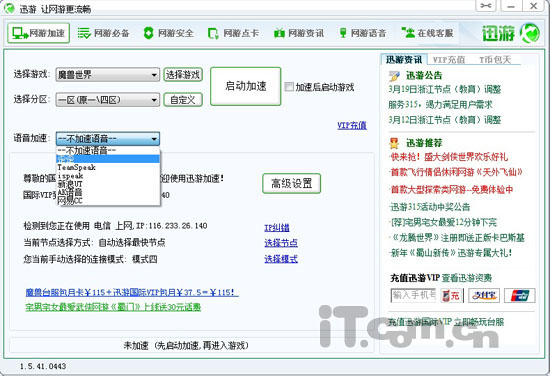The height and width of the screenshot is (376, 550).
Task: Click the 迅游 green globe logo
Action: pyautogui.click(x=530, y=33)
